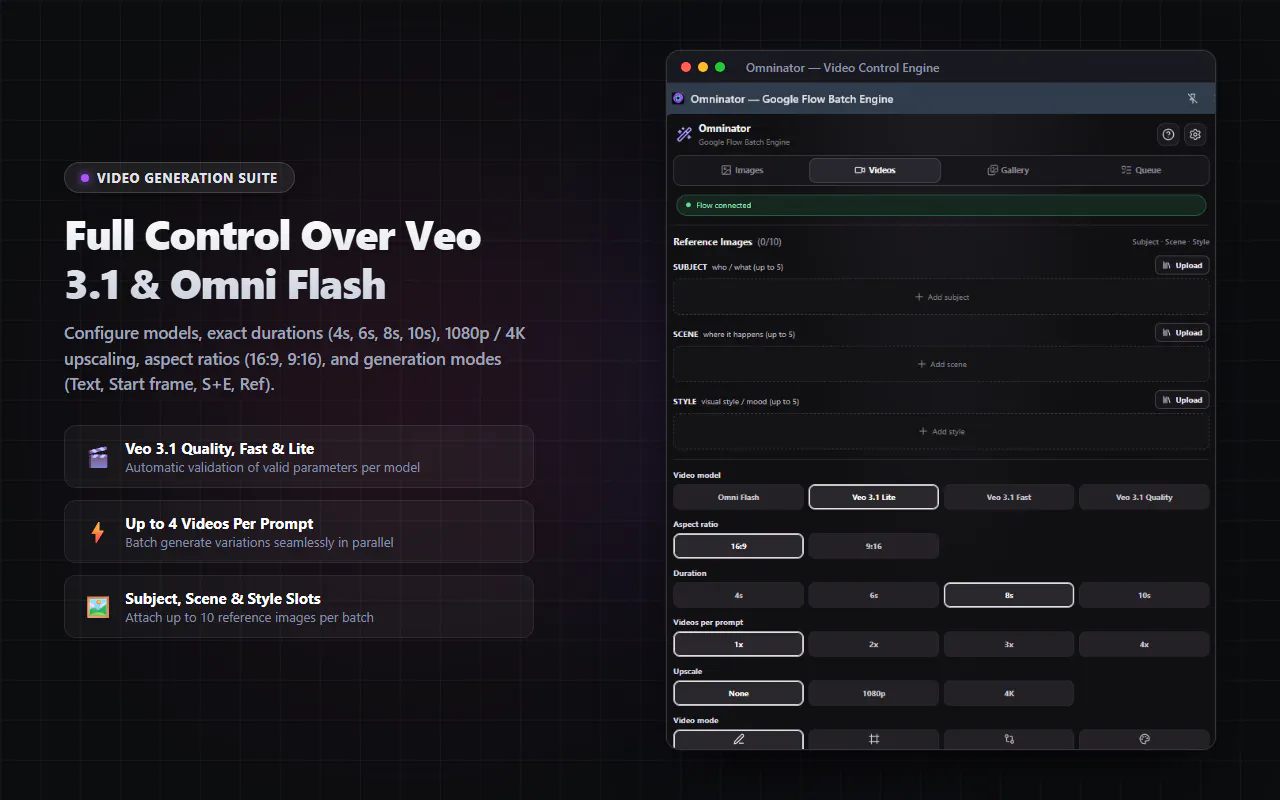Open the Gallery tab
The width and height of the screenshot is (1280, 800).
(x=1008, y=170)
